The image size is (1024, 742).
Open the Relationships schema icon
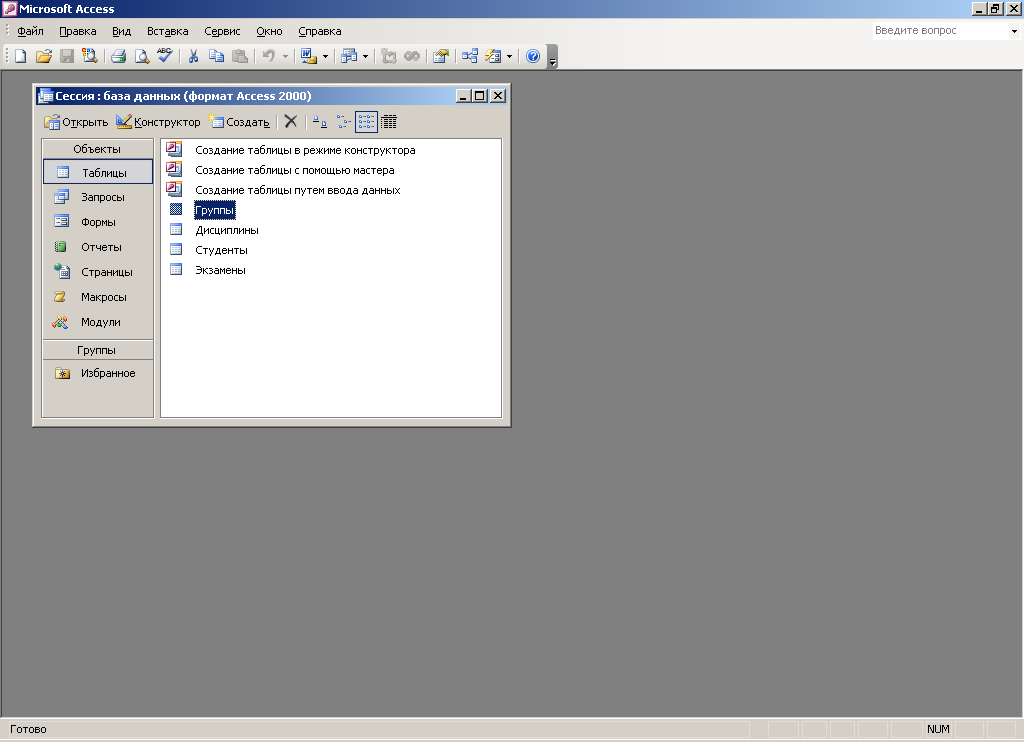pyautogui.click(x=470, y=56)
